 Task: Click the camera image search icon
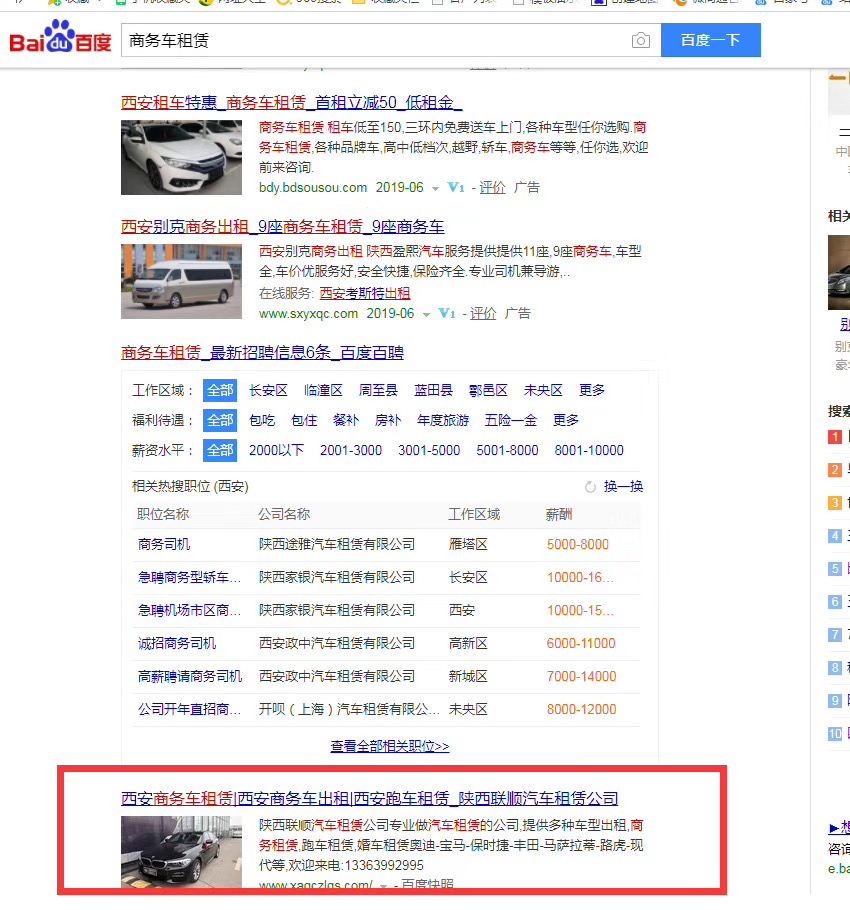click(640, 41)
